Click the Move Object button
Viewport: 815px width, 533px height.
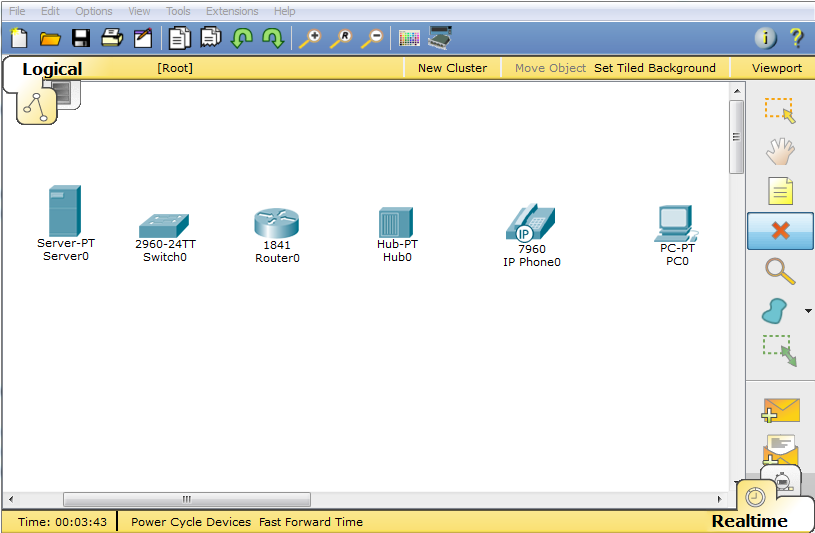pyautogui.click(x=550, y=68)
